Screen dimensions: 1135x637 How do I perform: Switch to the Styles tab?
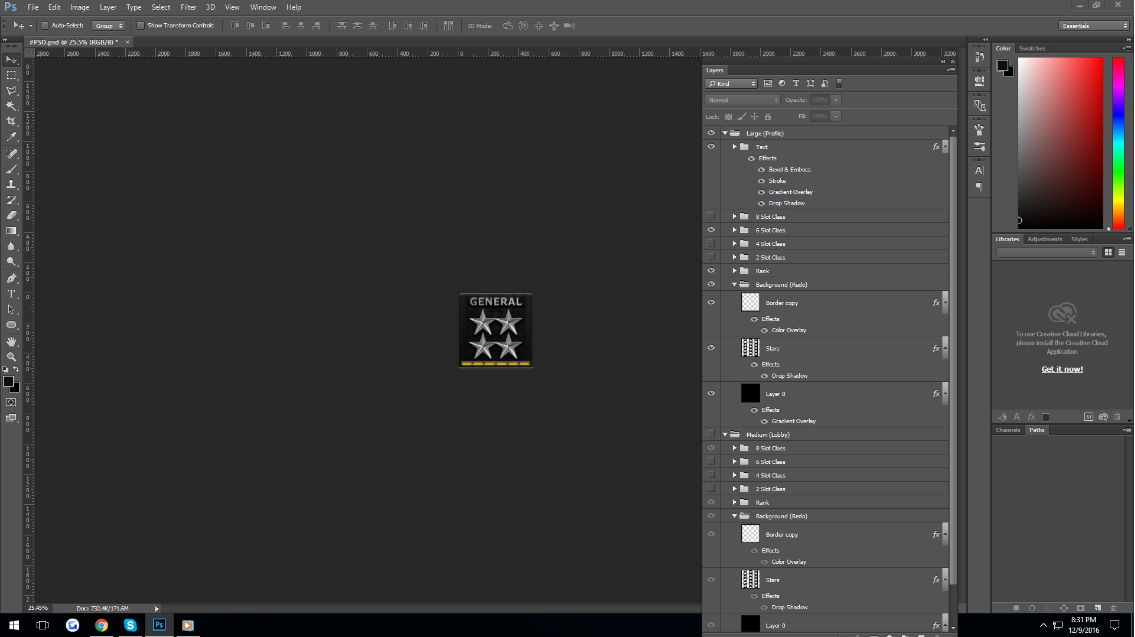(1079, 239)
